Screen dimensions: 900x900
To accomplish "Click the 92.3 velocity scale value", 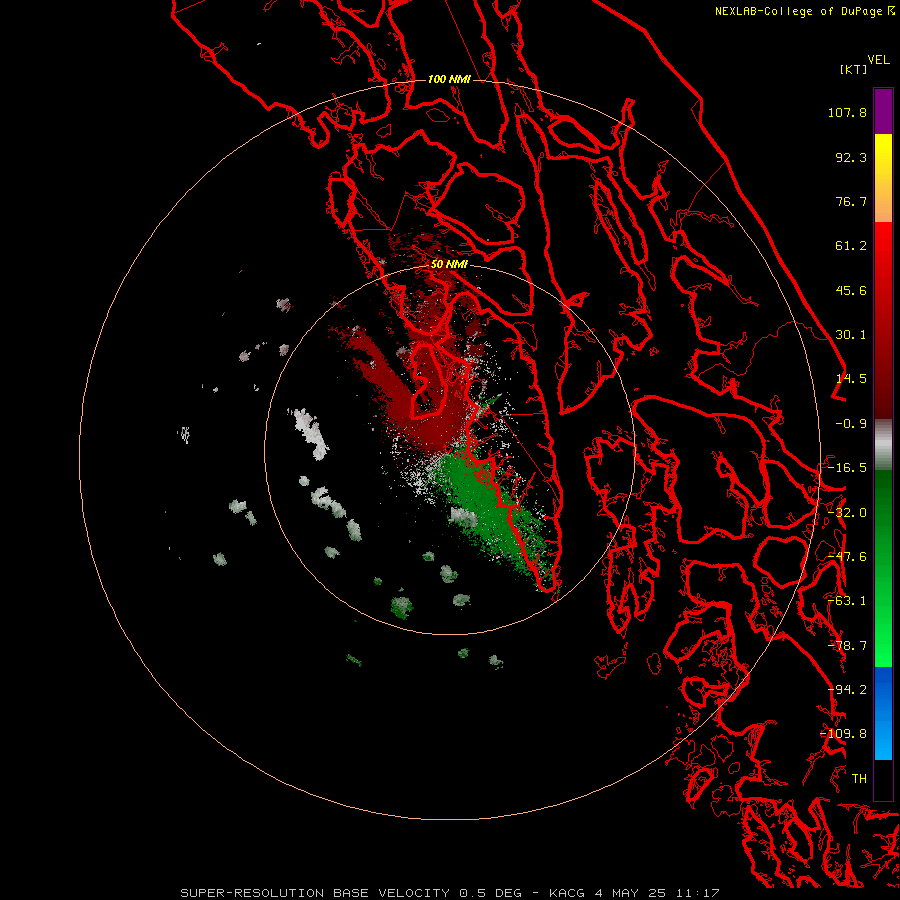I will (851, 157).
